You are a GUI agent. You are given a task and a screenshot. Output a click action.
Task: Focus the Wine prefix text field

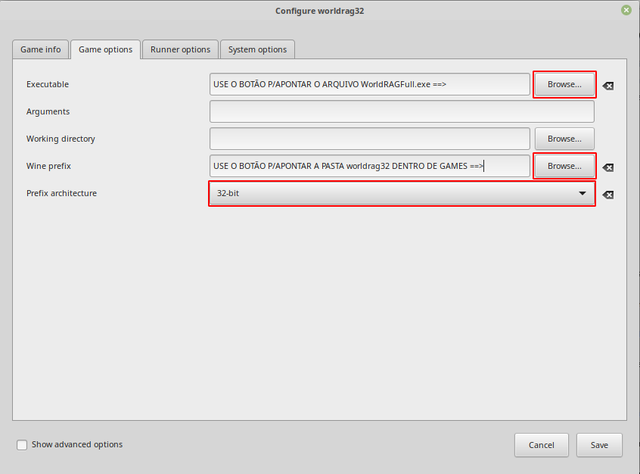(370, 166)
